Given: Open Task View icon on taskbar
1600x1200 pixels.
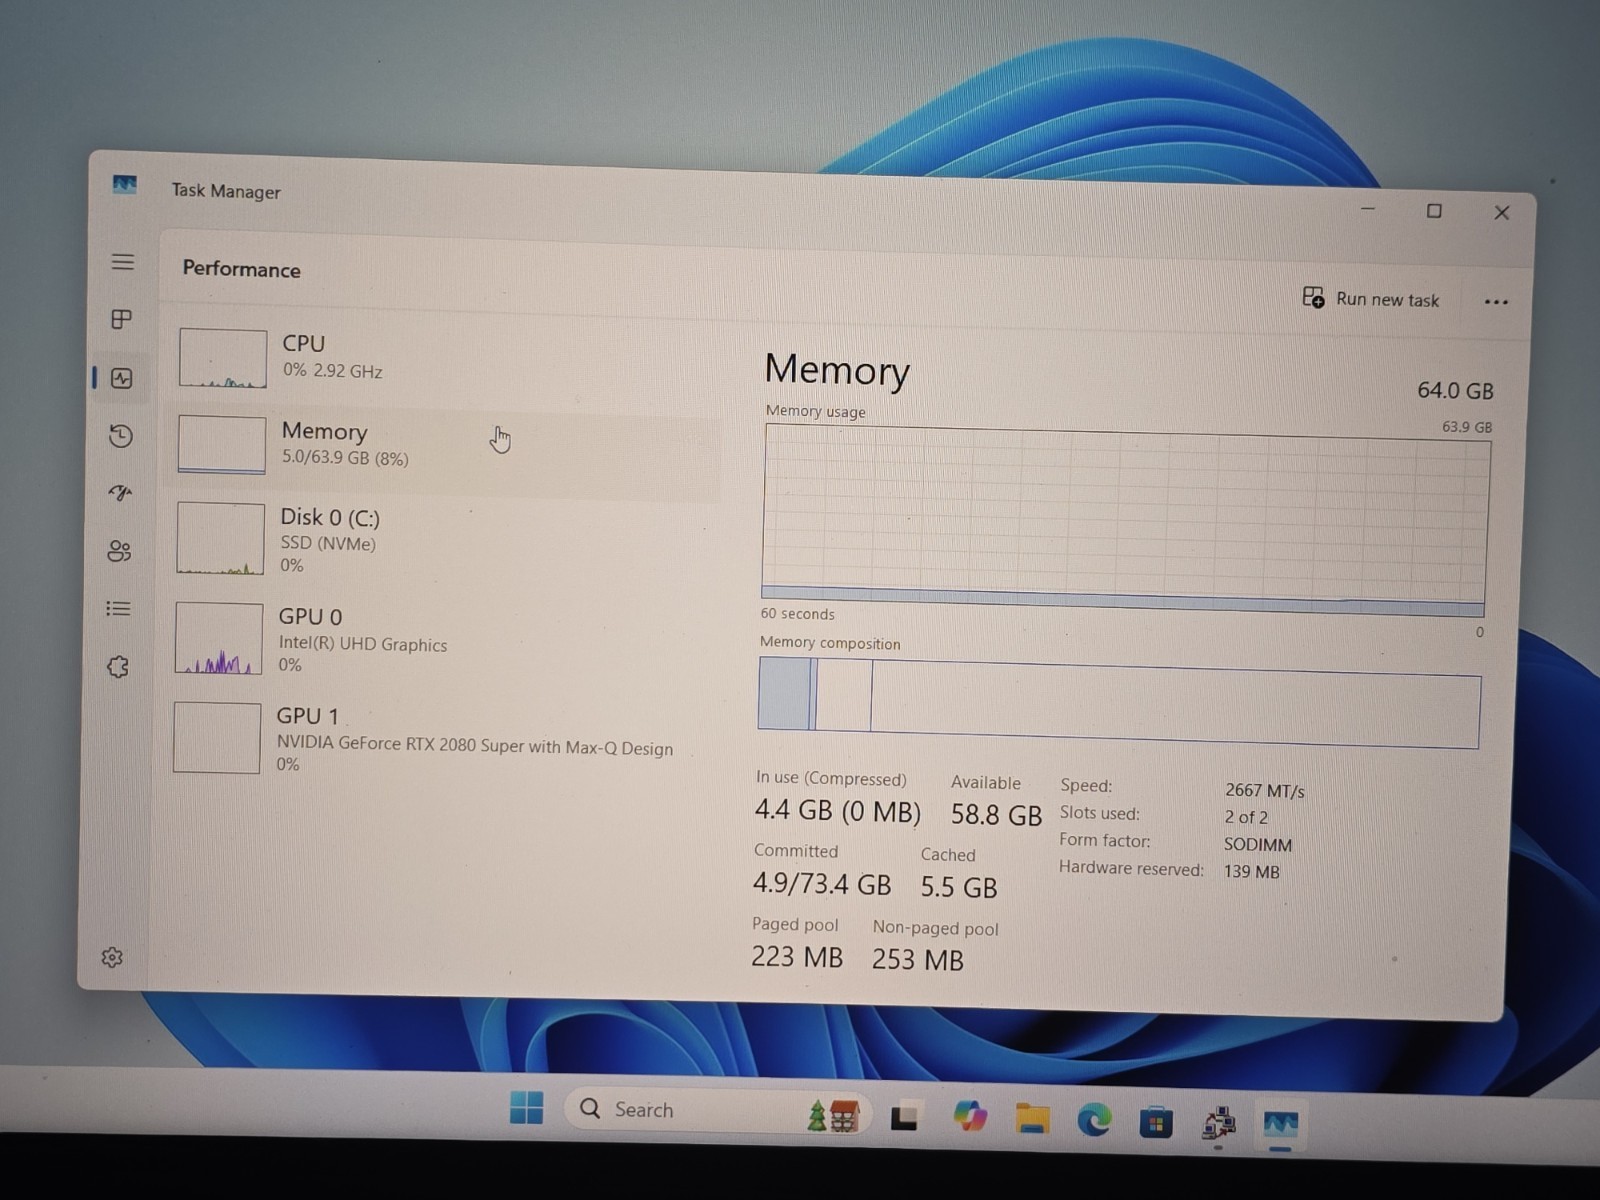Looking at the screenshot, I should coord(905,1116).
